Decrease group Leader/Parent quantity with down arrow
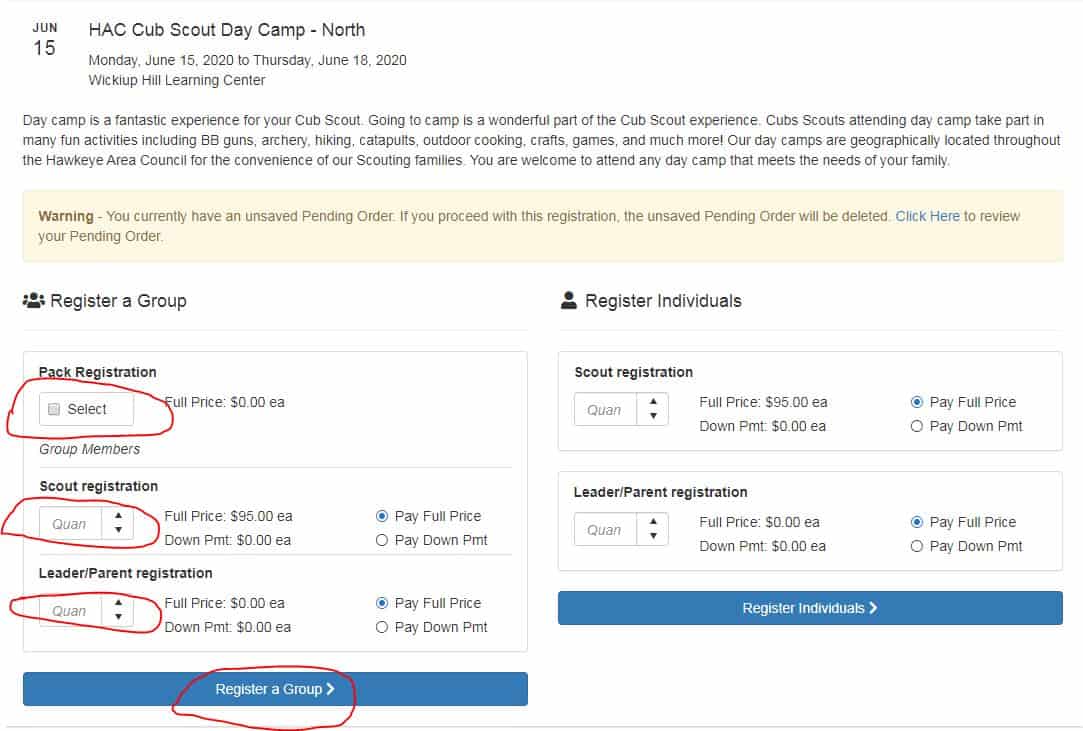 [x=118, y=617]
